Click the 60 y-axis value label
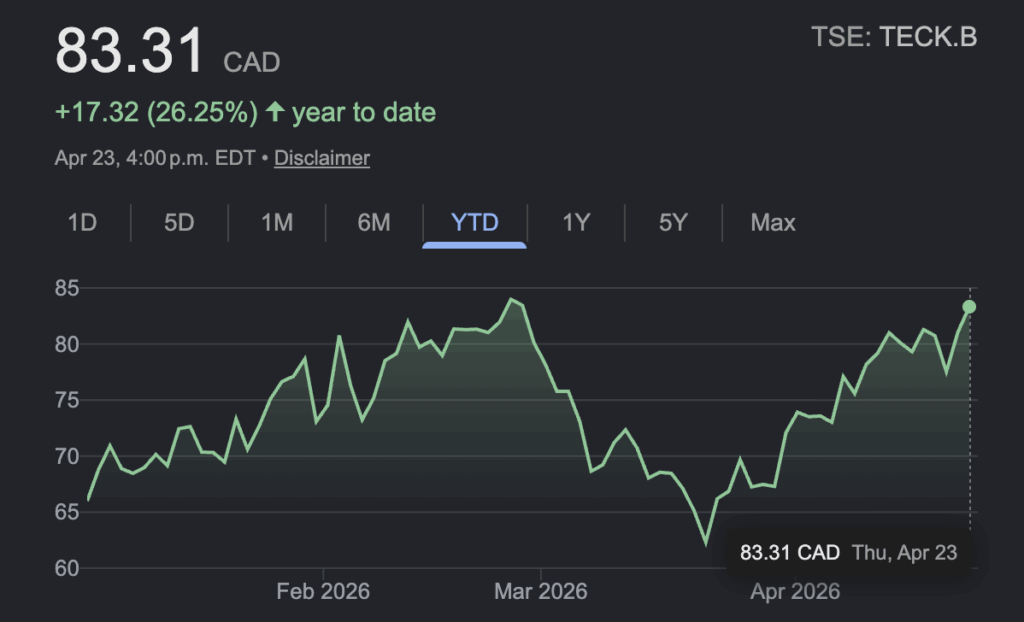The image size is (1024, 622). click(x=67, y=568)
